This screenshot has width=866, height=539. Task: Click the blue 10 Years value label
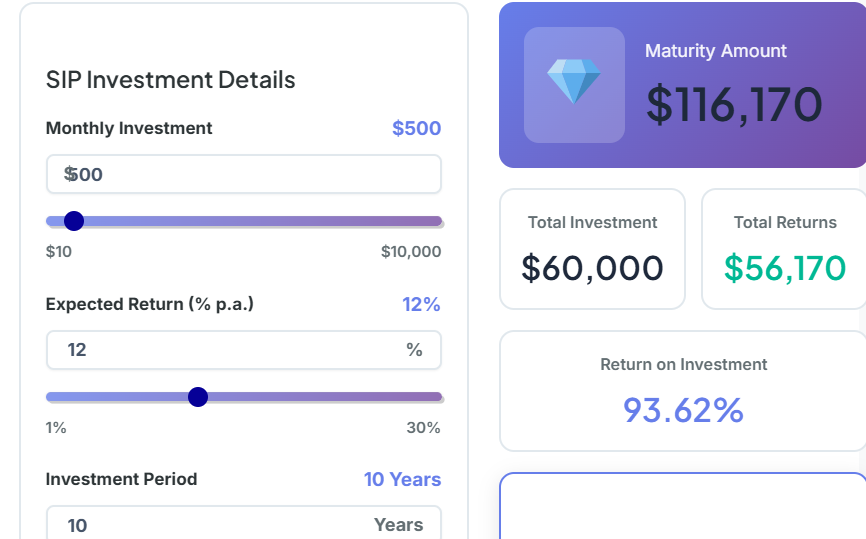coord(402,479)
